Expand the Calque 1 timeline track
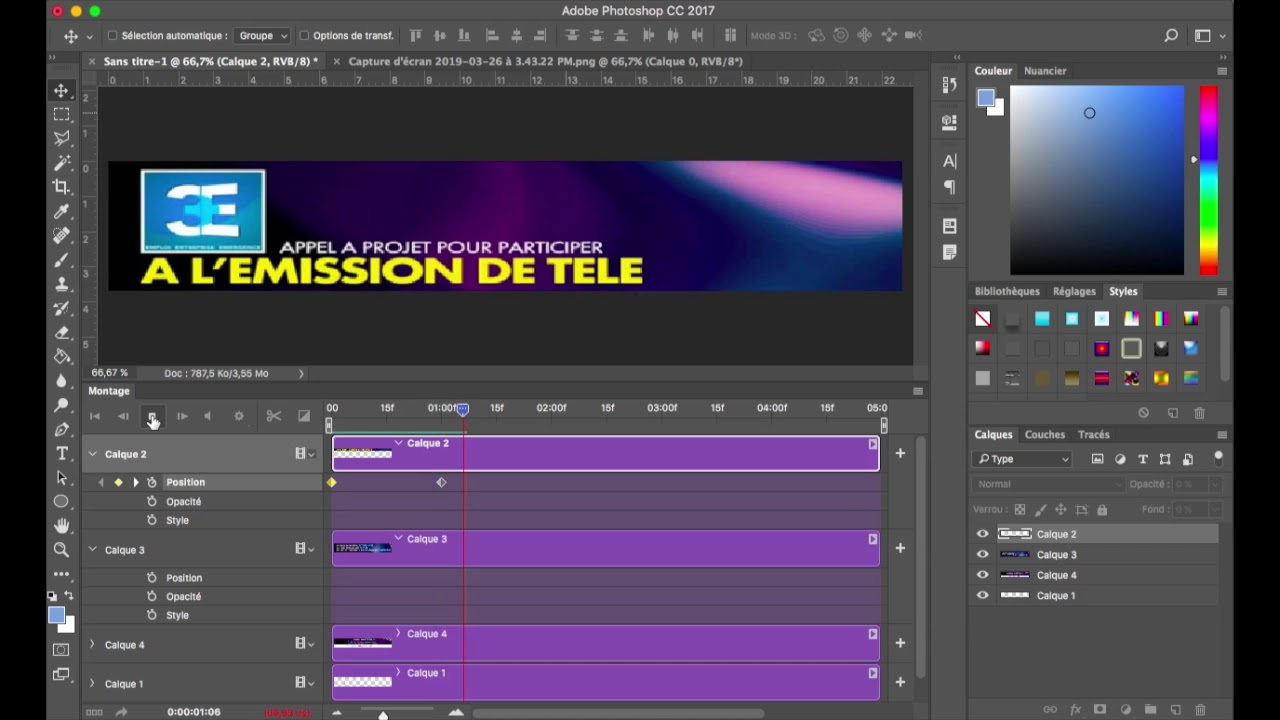Viewport: 1280px width, 720px height. point(92,683)
